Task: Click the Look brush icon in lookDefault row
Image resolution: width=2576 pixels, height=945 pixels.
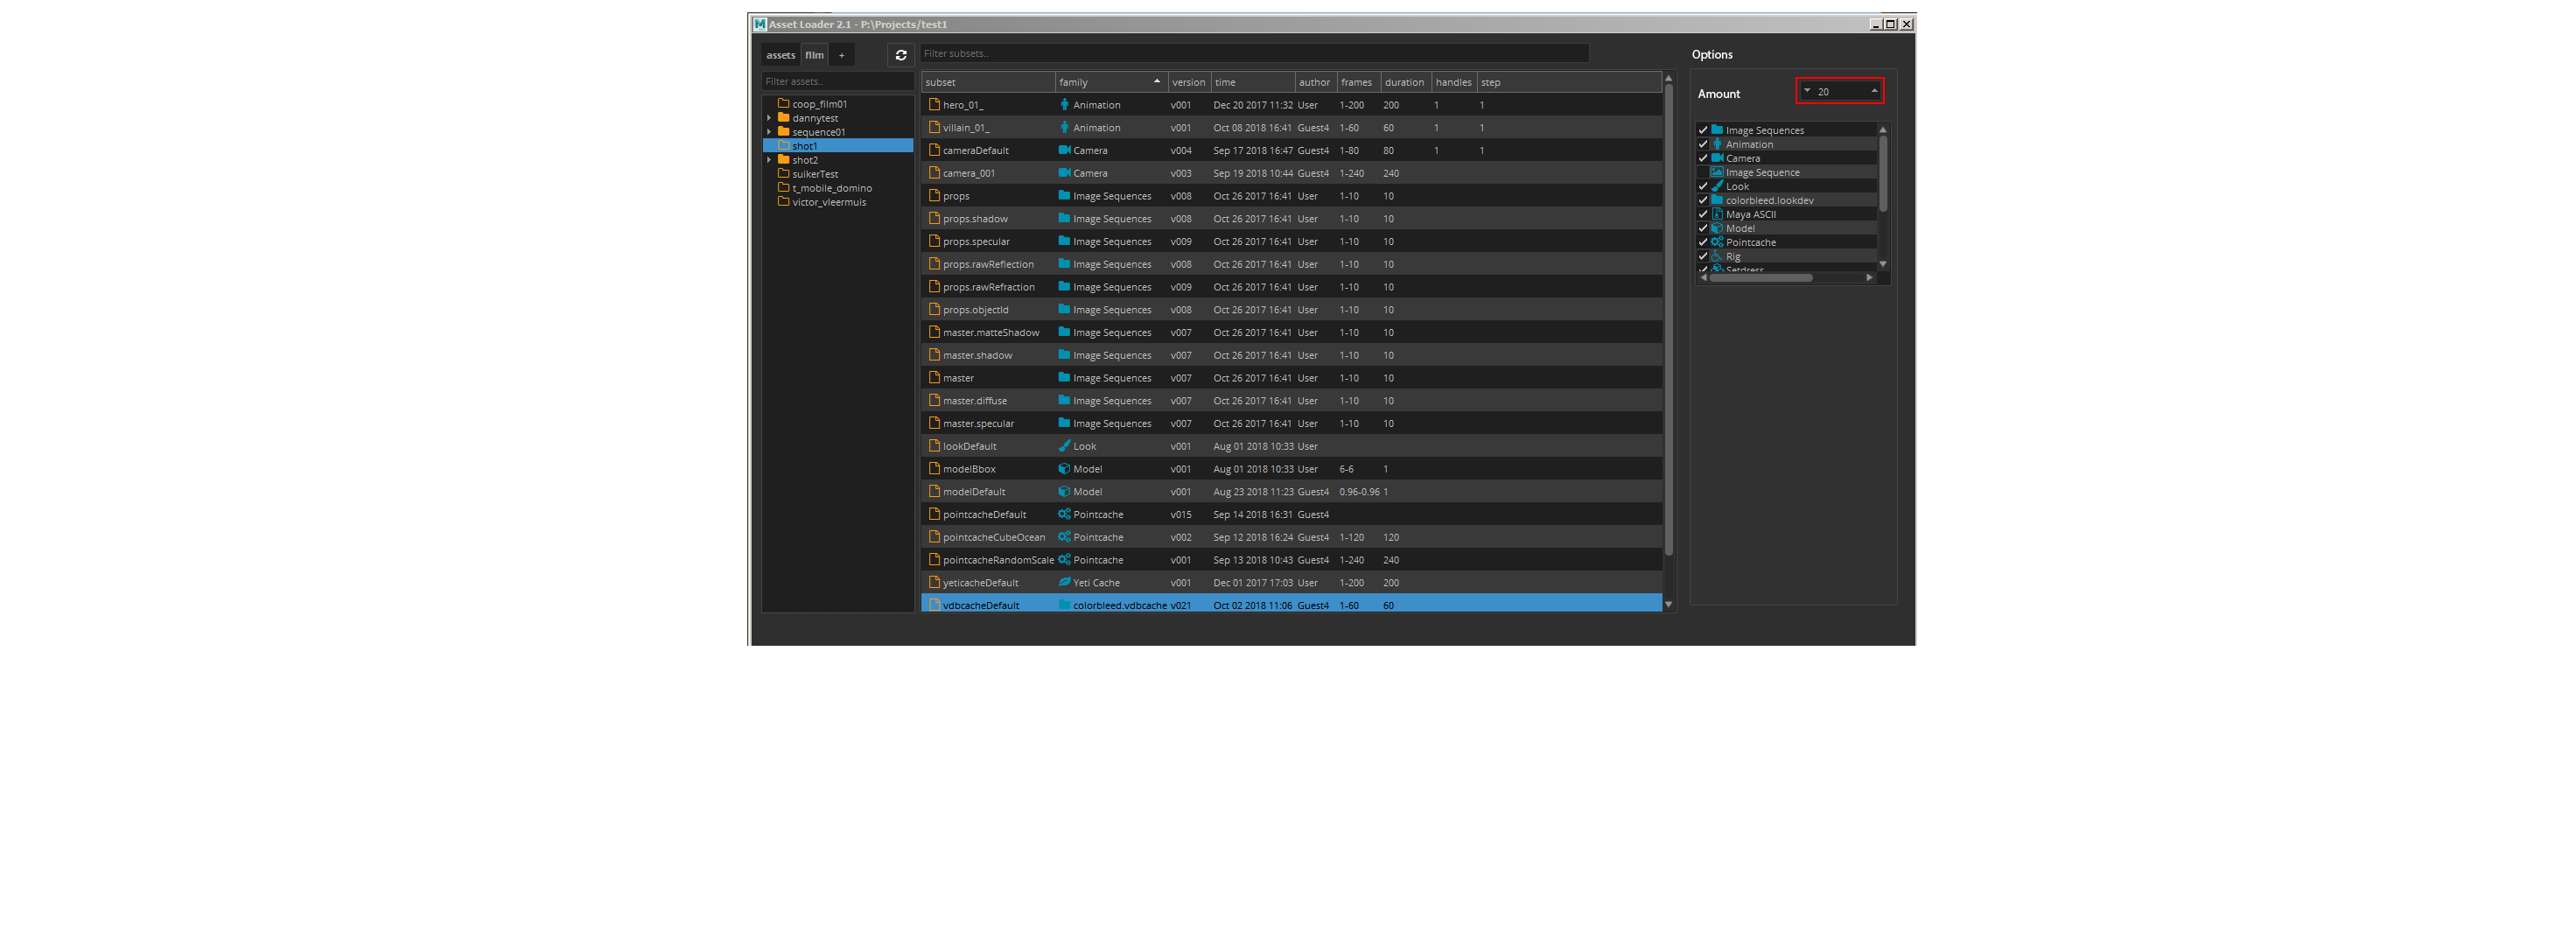Action: tap(1064, 446)
